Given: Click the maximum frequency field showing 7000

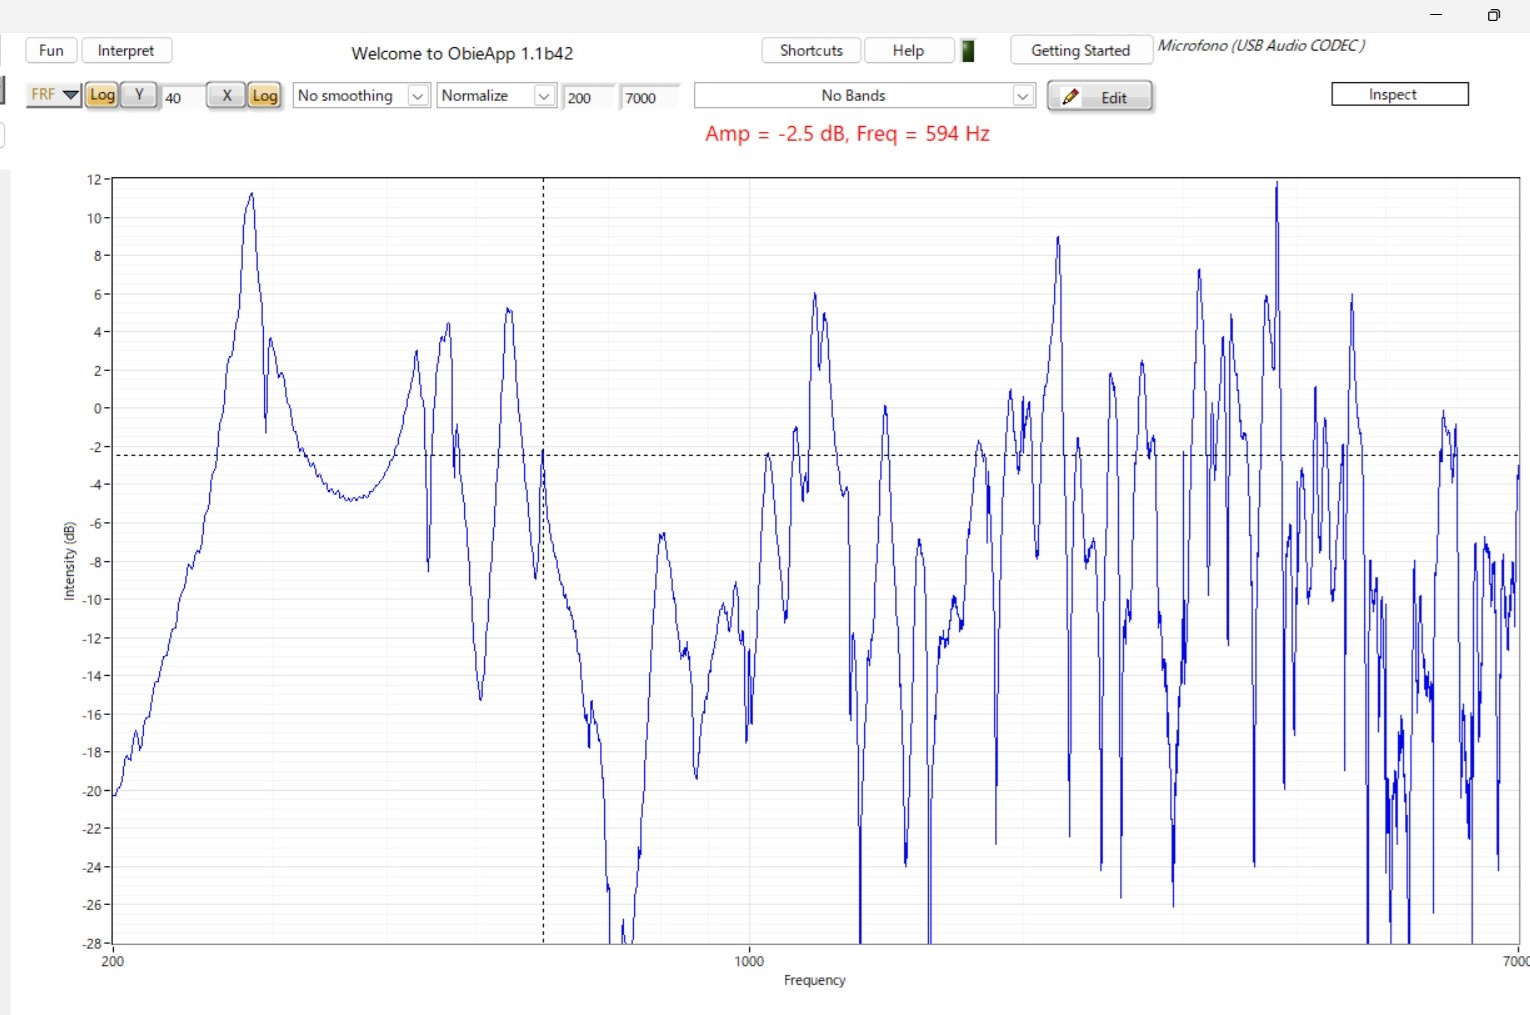Looking at the screenshot, I should click(x=647, y=97).
